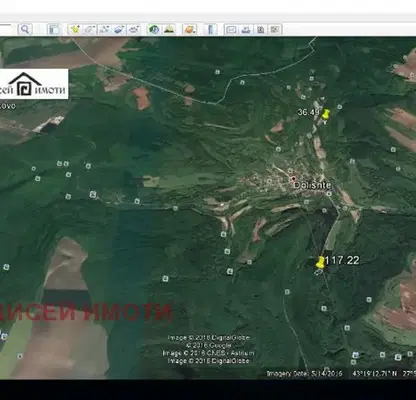Toggle sunlight across the landscape
This screenshot has width=416, height=400.
[x=169, y=29]
